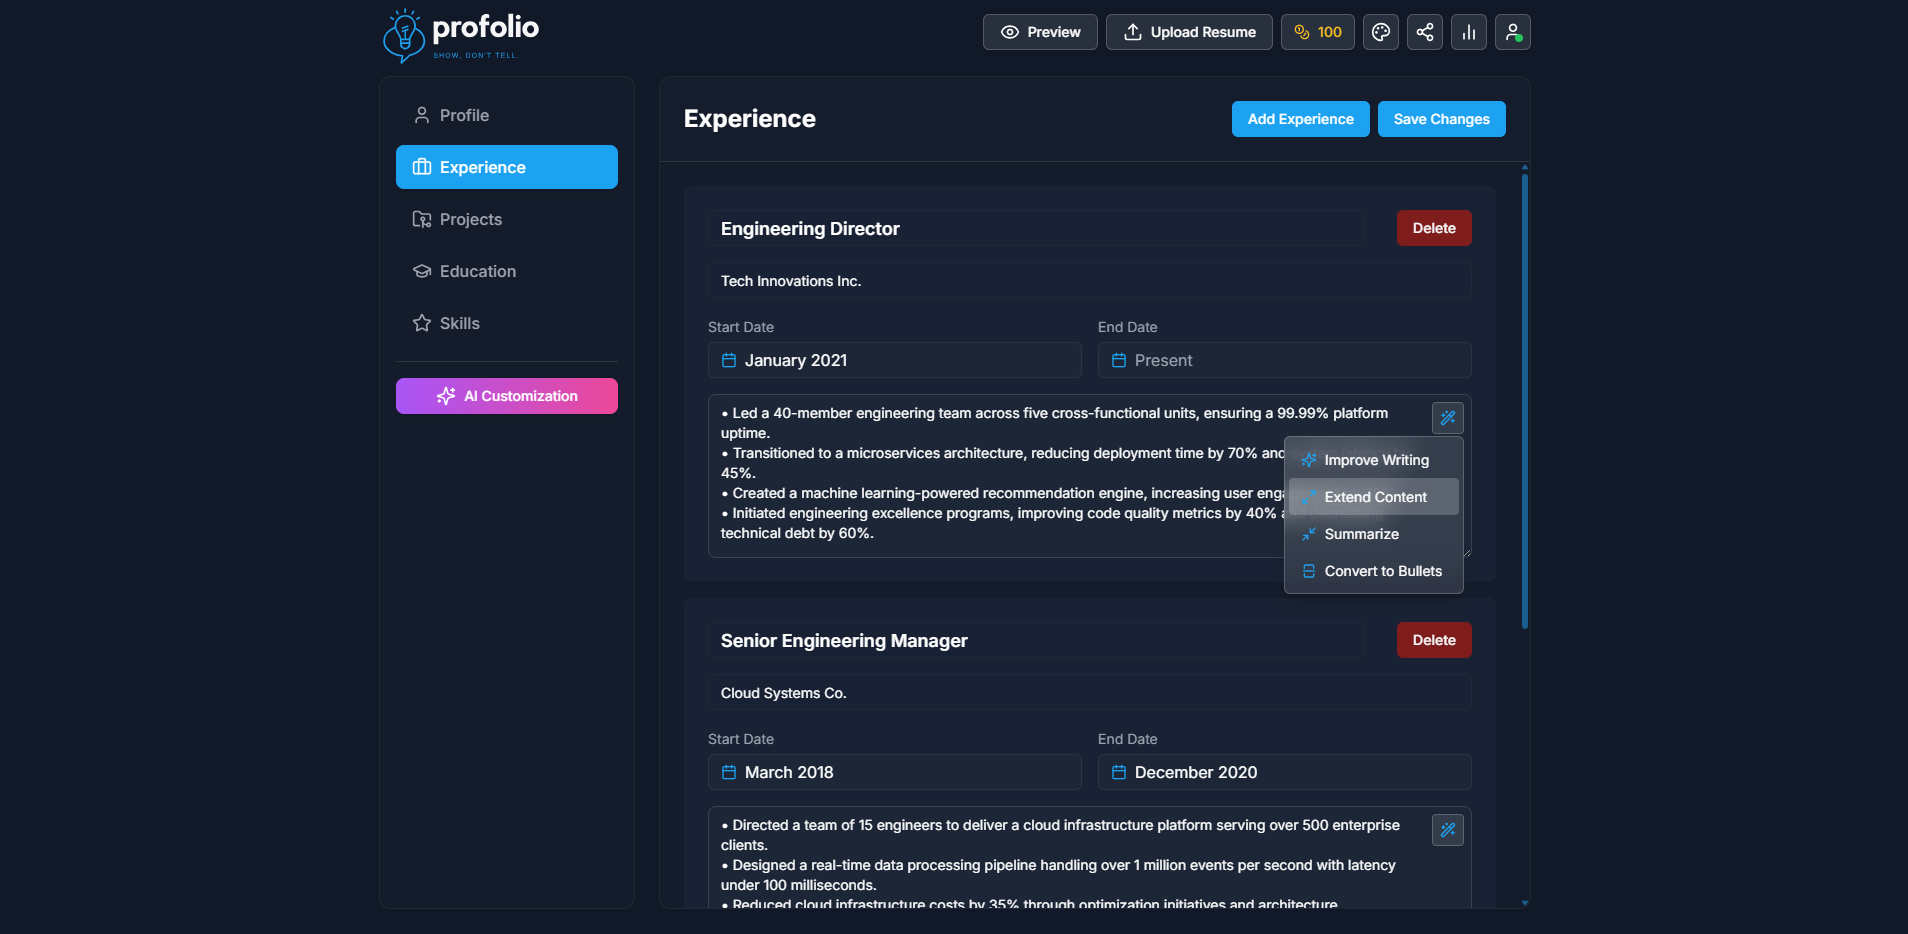Click the Tech Innovations Inc. company field

pyautogui.click(x=1090, y=281)
